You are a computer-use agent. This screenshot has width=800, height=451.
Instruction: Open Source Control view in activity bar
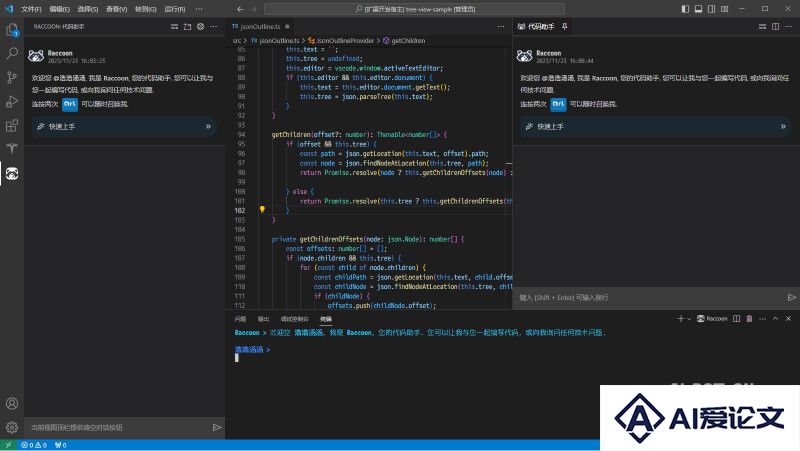point(12,77)
